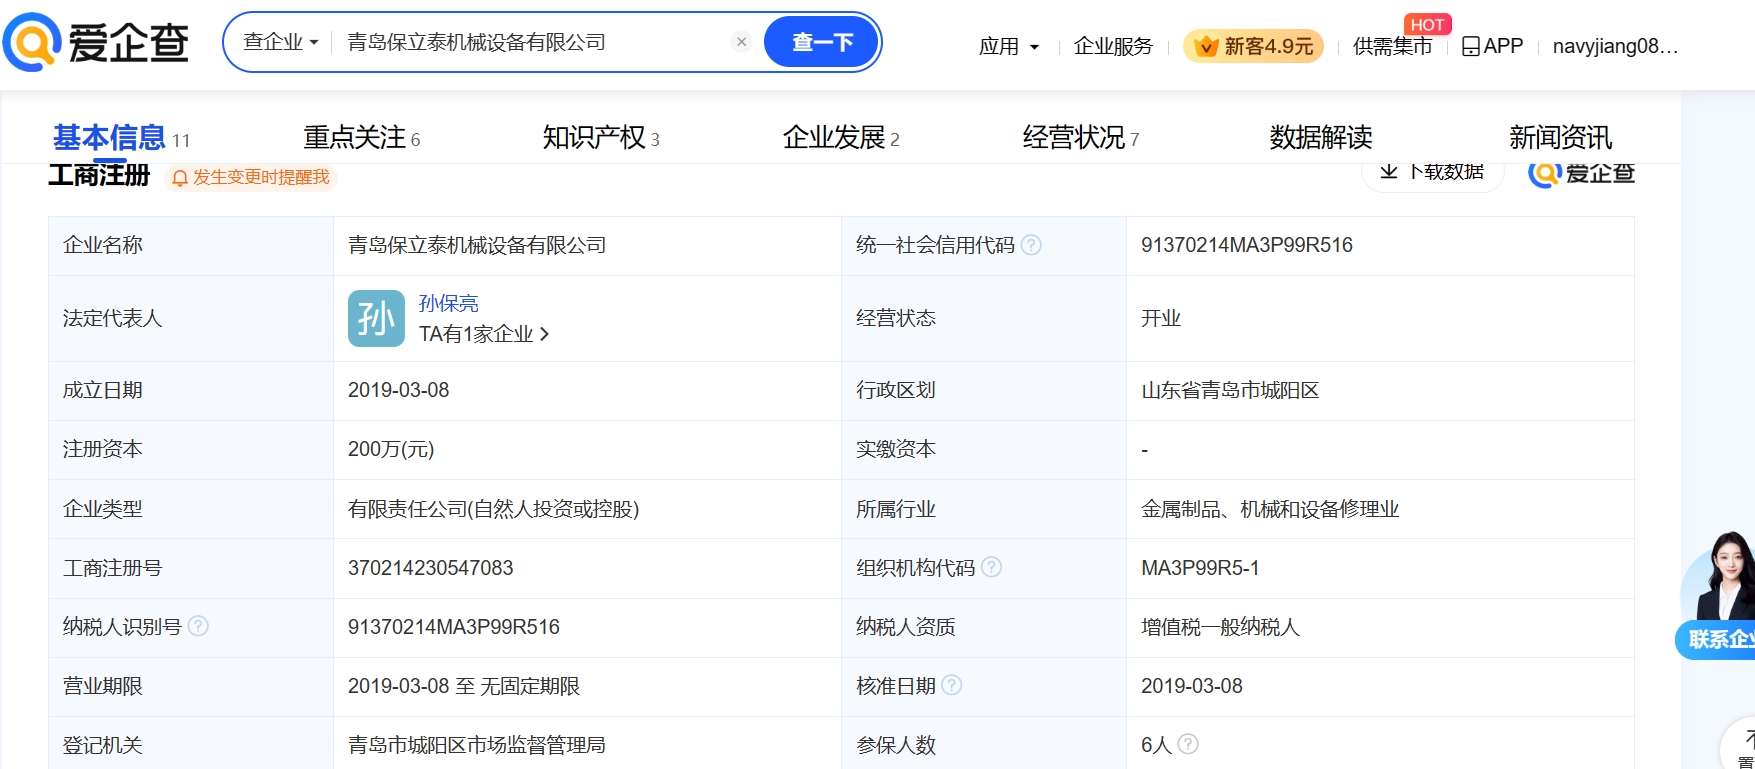
Task: Click the 新客4.9元 promotion badge
Action: coord(1253,46)
